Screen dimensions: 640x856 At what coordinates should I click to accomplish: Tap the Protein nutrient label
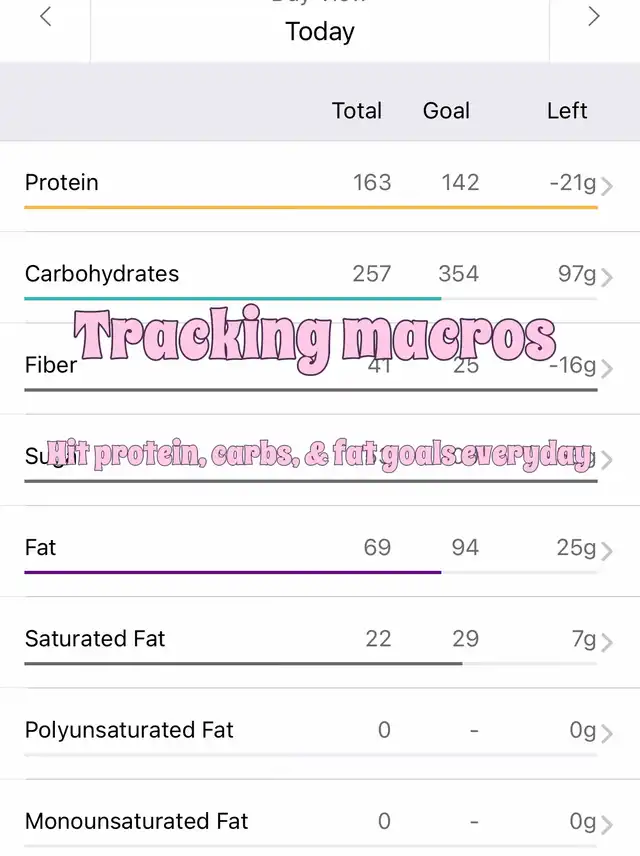coord(62,182)
